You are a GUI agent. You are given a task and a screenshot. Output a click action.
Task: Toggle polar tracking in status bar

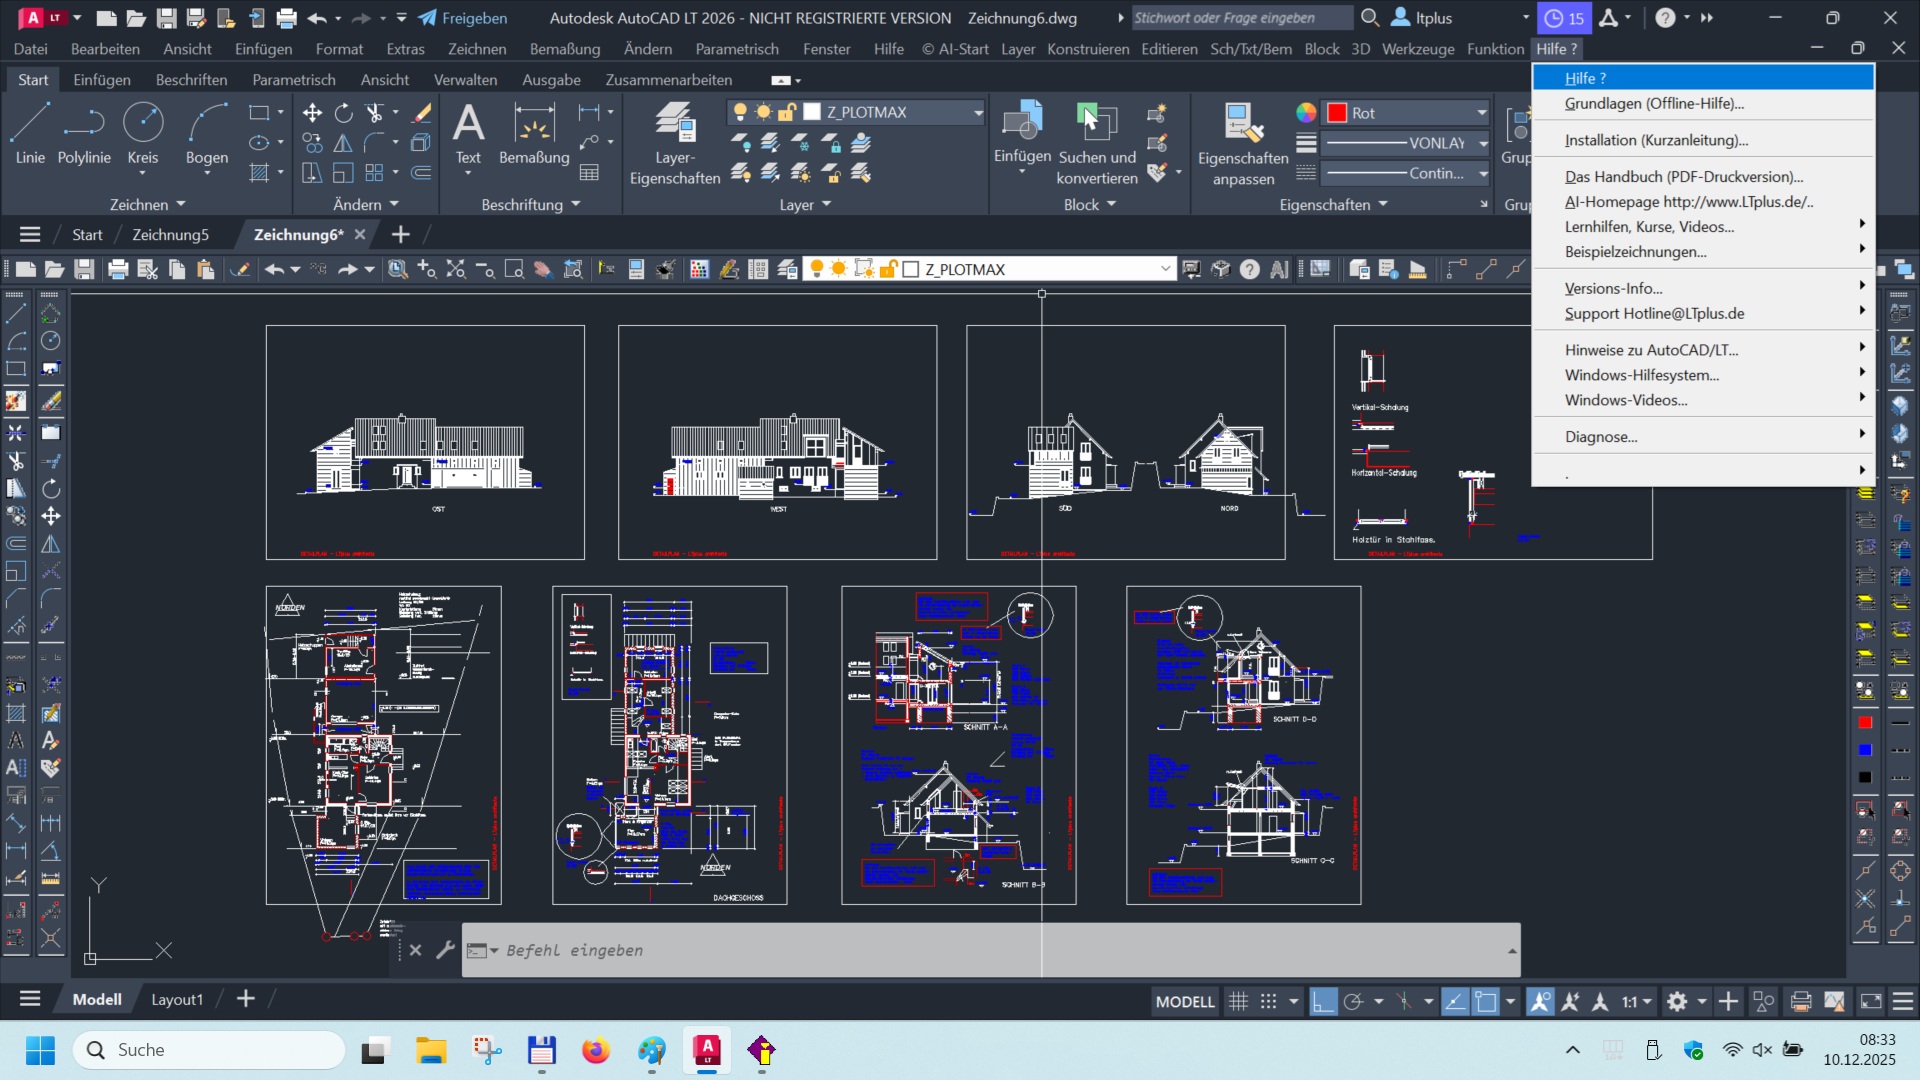click(1354, 1001)
